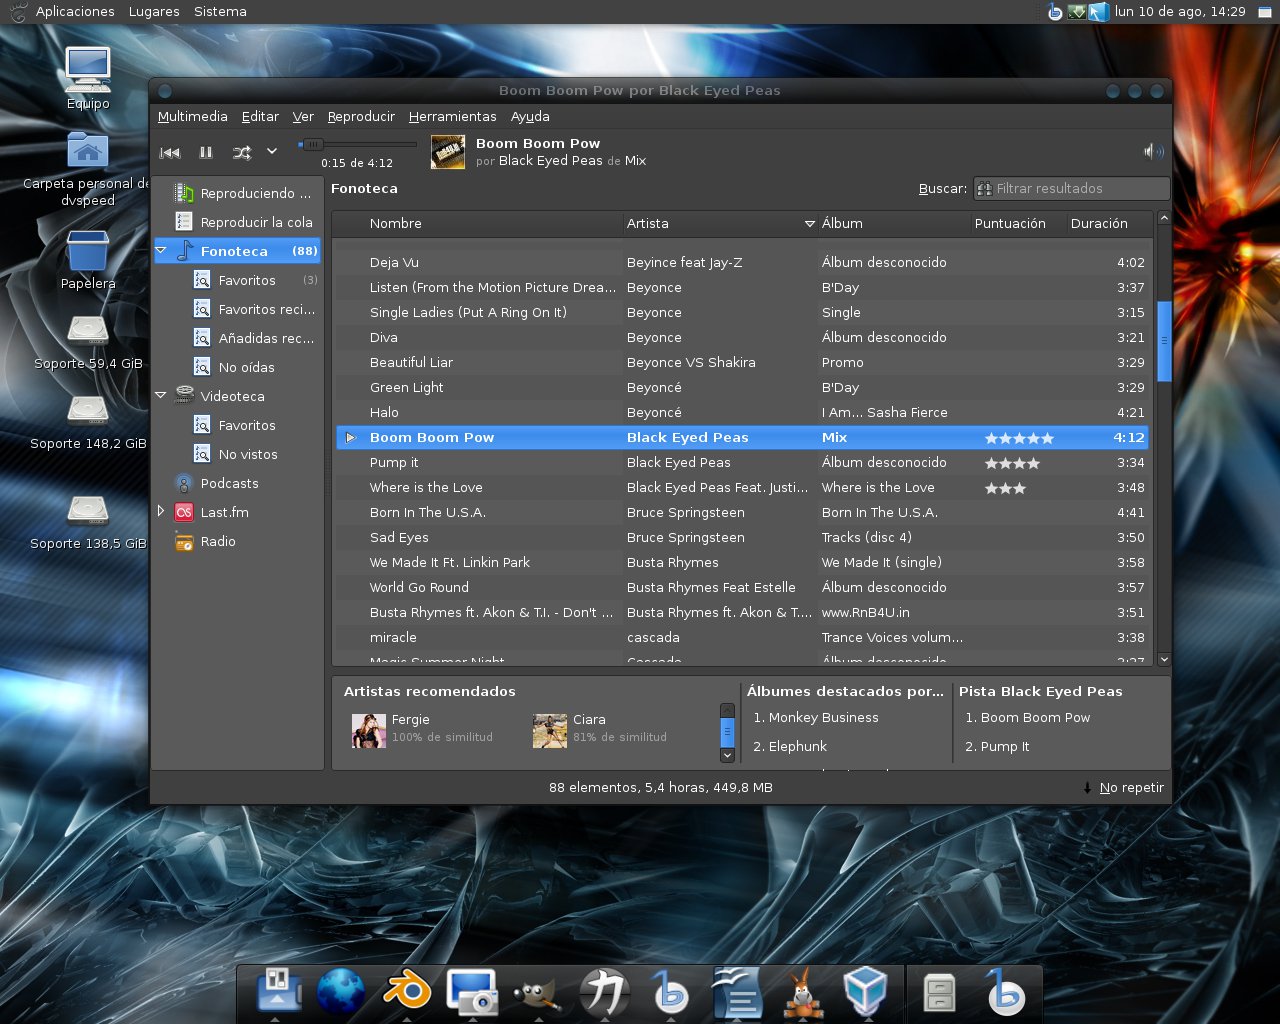Open the Reproducir menu
The height and width of the screenshot is (1024, 1280).
[361, 117]
